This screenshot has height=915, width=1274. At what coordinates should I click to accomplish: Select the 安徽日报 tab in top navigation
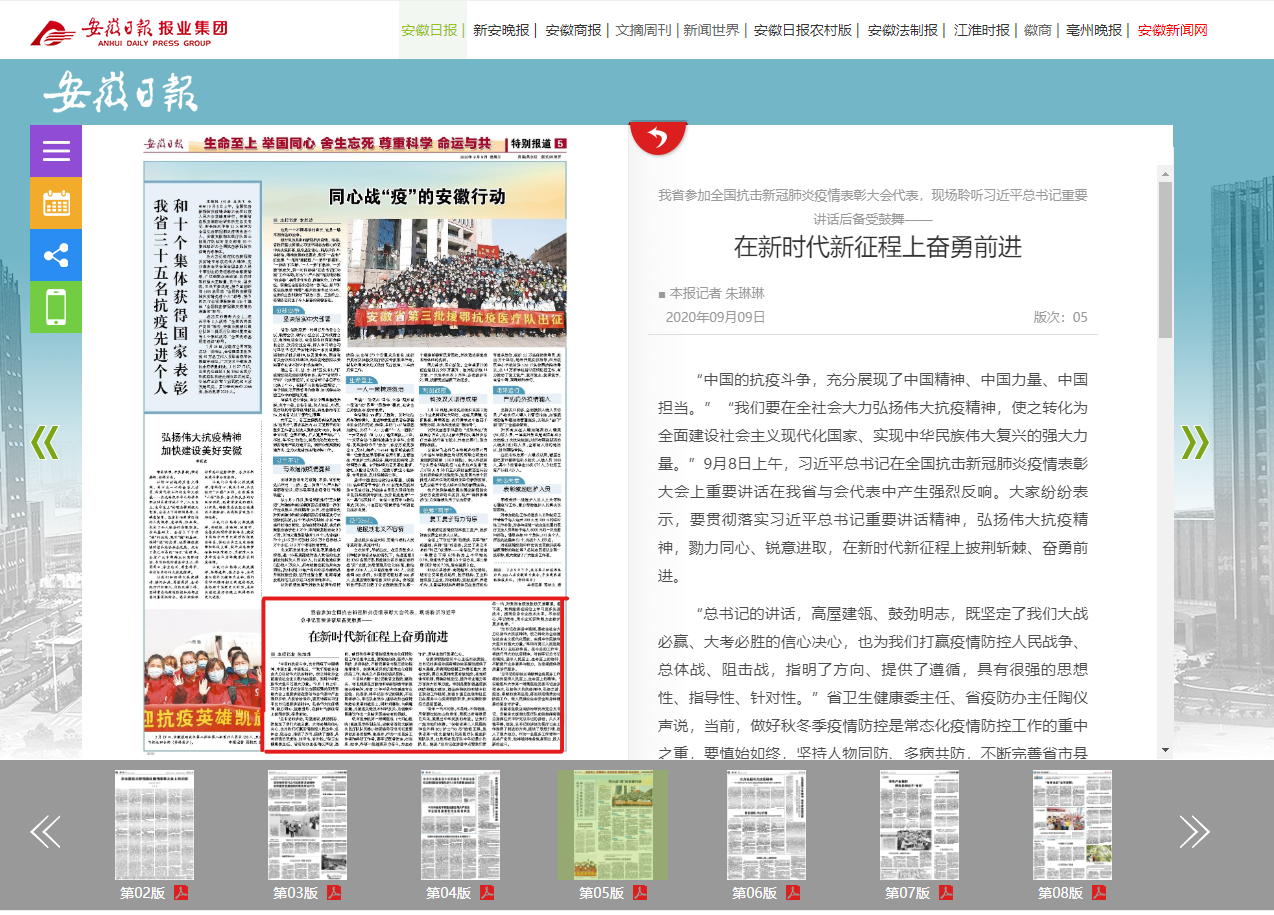[x=431, y=30]
